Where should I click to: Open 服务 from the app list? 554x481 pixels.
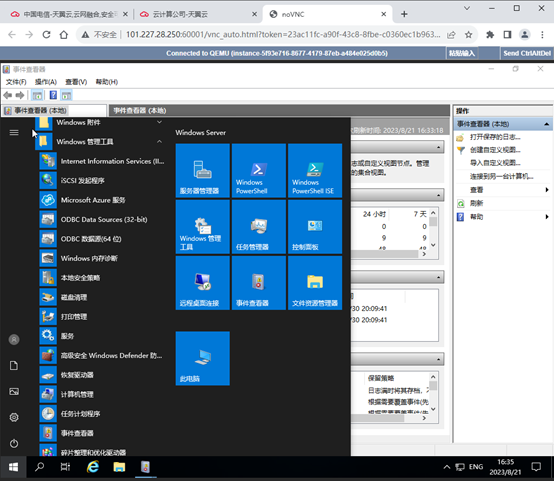tap(102, 336)
